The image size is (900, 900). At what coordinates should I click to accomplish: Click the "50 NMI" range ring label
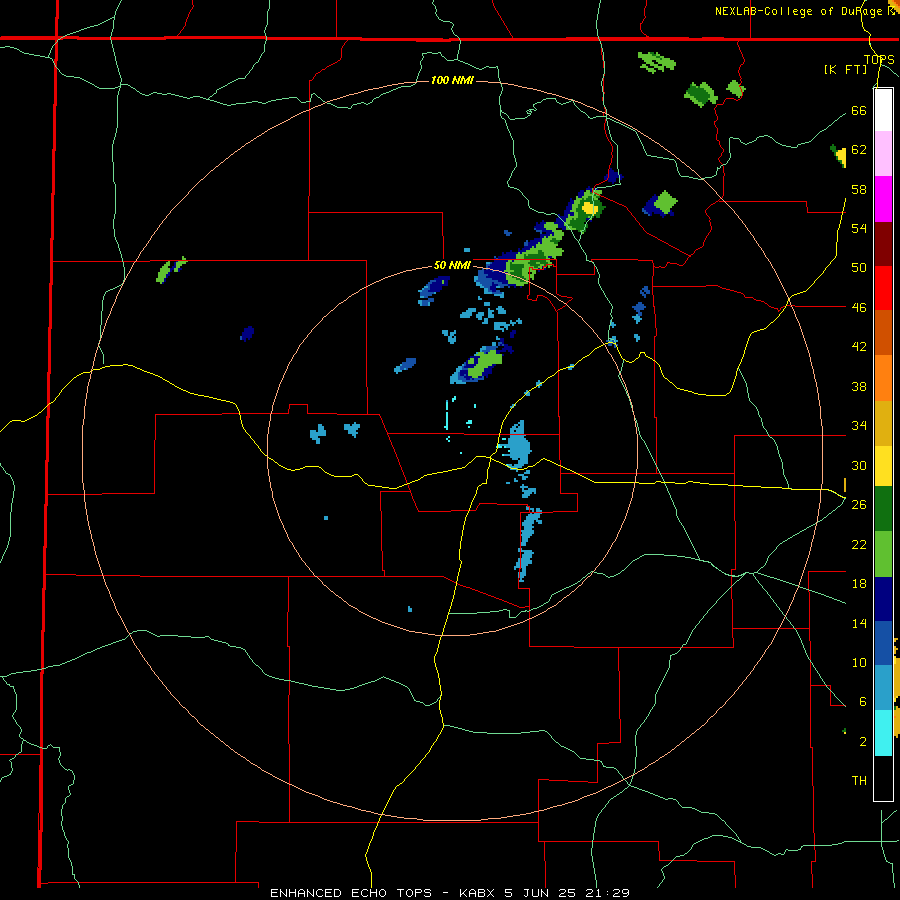coord(452,265)
